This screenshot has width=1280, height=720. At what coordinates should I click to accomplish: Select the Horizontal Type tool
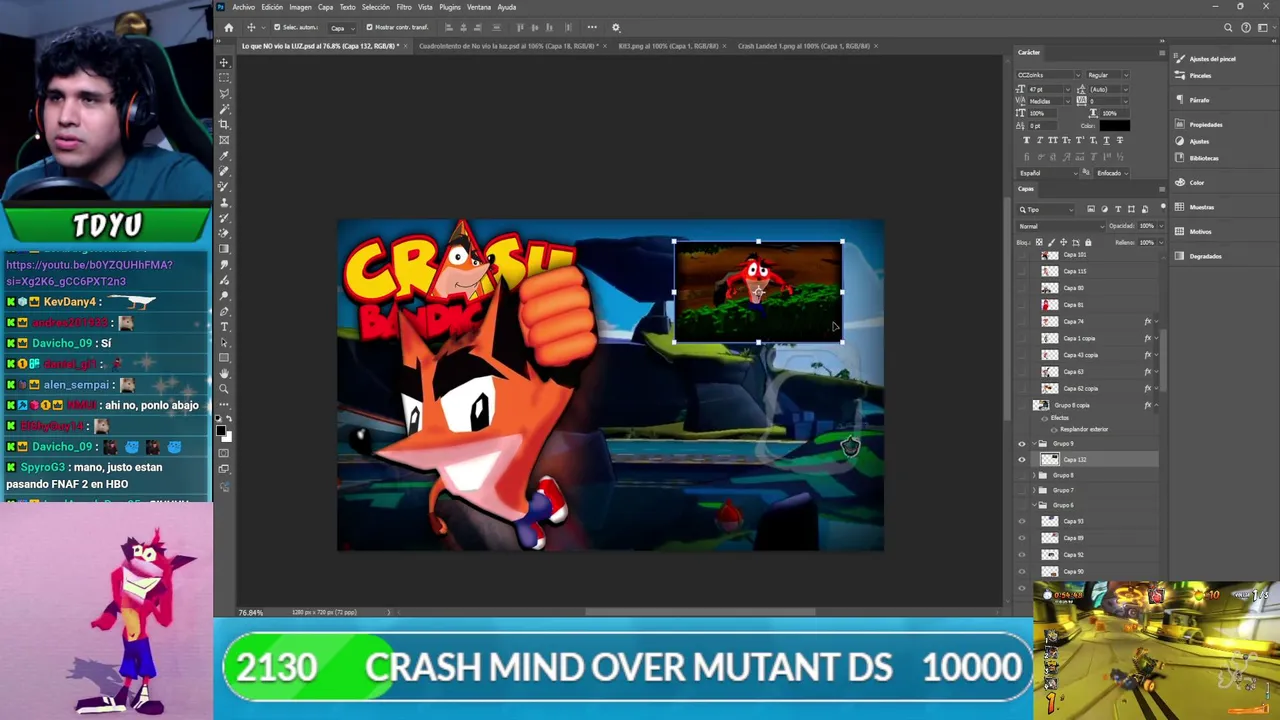click(224, 326)
